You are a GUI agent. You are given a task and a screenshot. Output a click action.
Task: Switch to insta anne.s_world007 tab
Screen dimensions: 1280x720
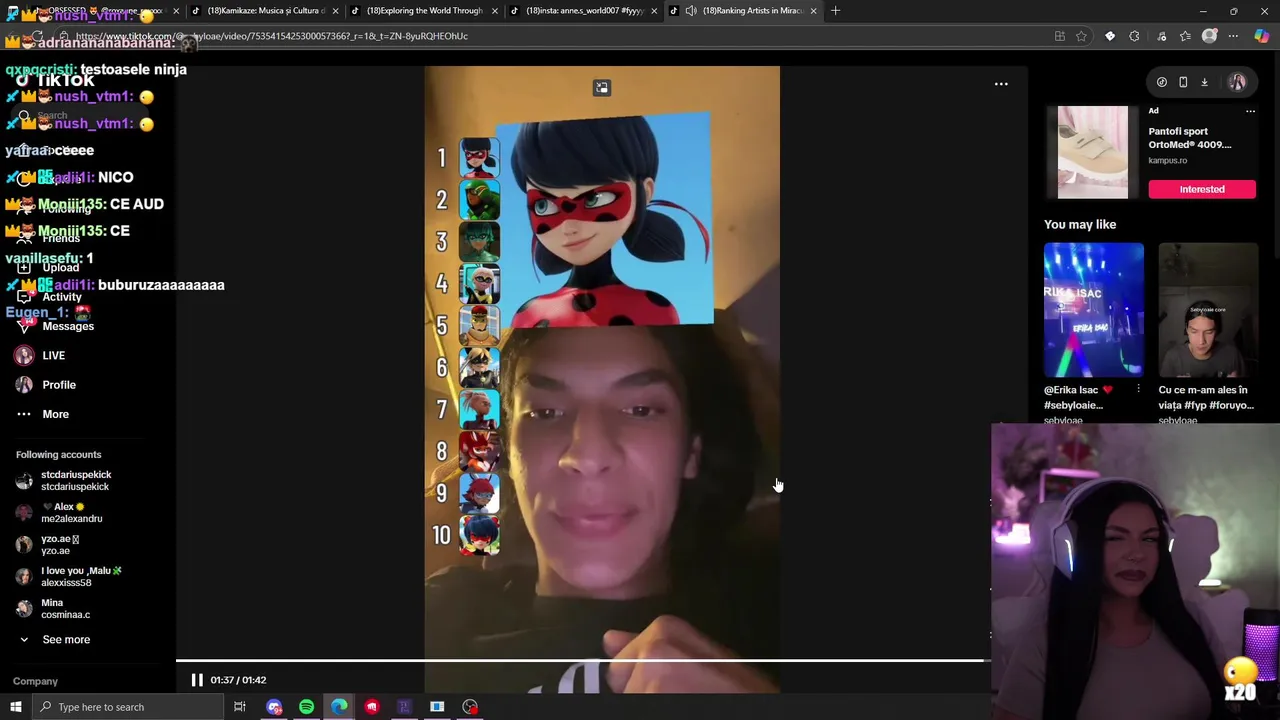(584, 11)
